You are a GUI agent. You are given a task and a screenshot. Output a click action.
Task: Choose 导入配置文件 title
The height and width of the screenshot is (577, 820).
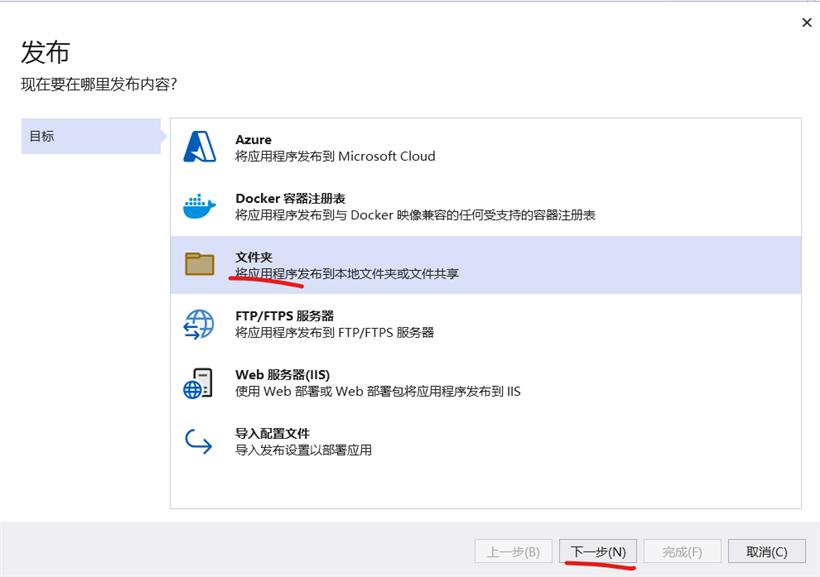click(272, 433)
